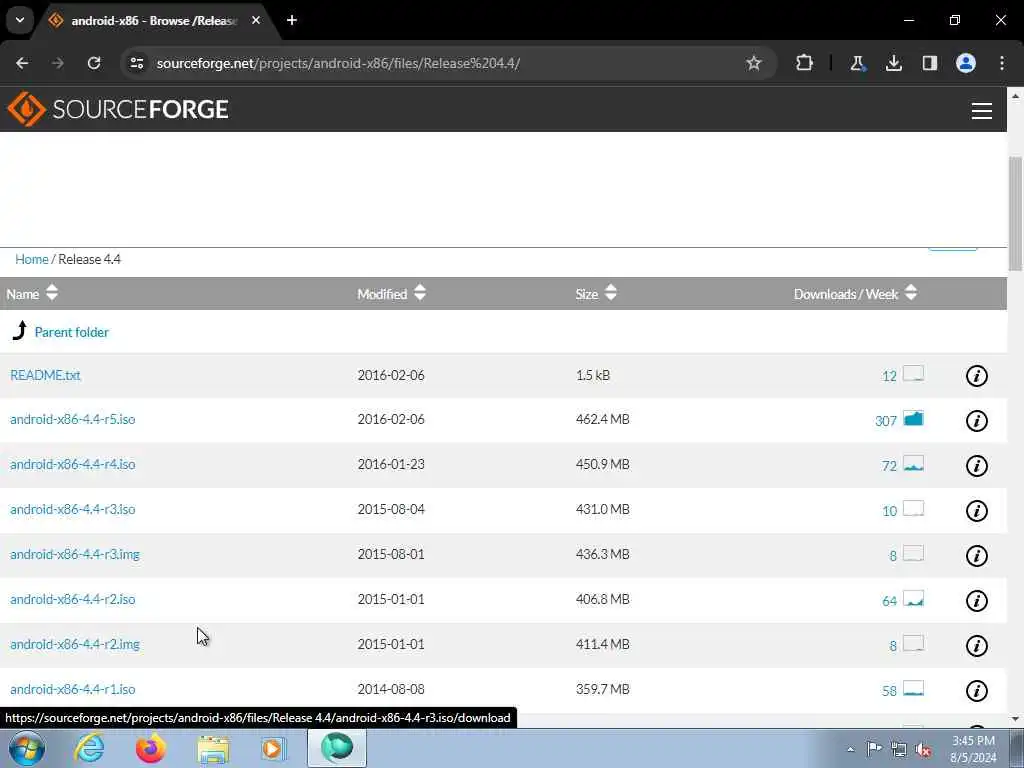Download README.txt
Image resolution: width=1024 pixels, height=768 pixels.
45,375
